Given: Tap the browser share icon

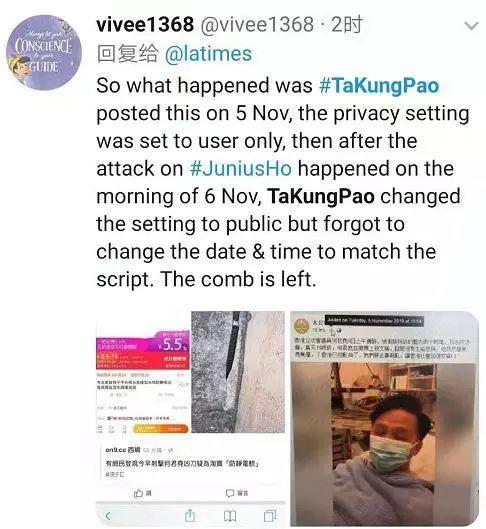Looking at the screenshot, I should pyautogui.click(x=190, y=516).
